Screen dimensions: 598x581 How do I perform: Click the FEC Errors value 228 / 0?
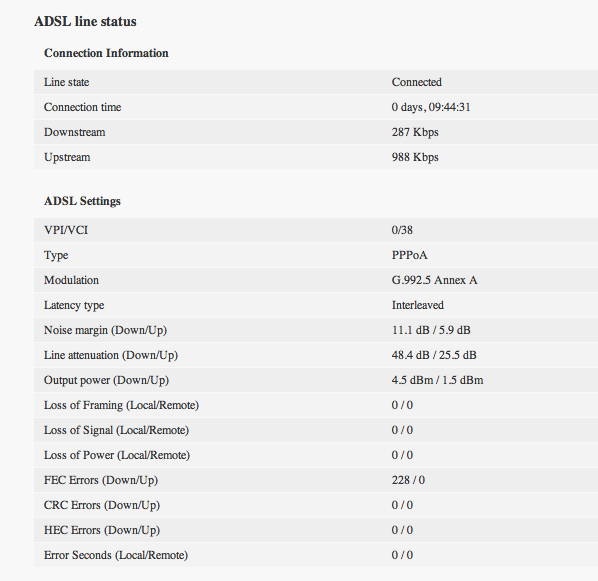pos(408,480)
